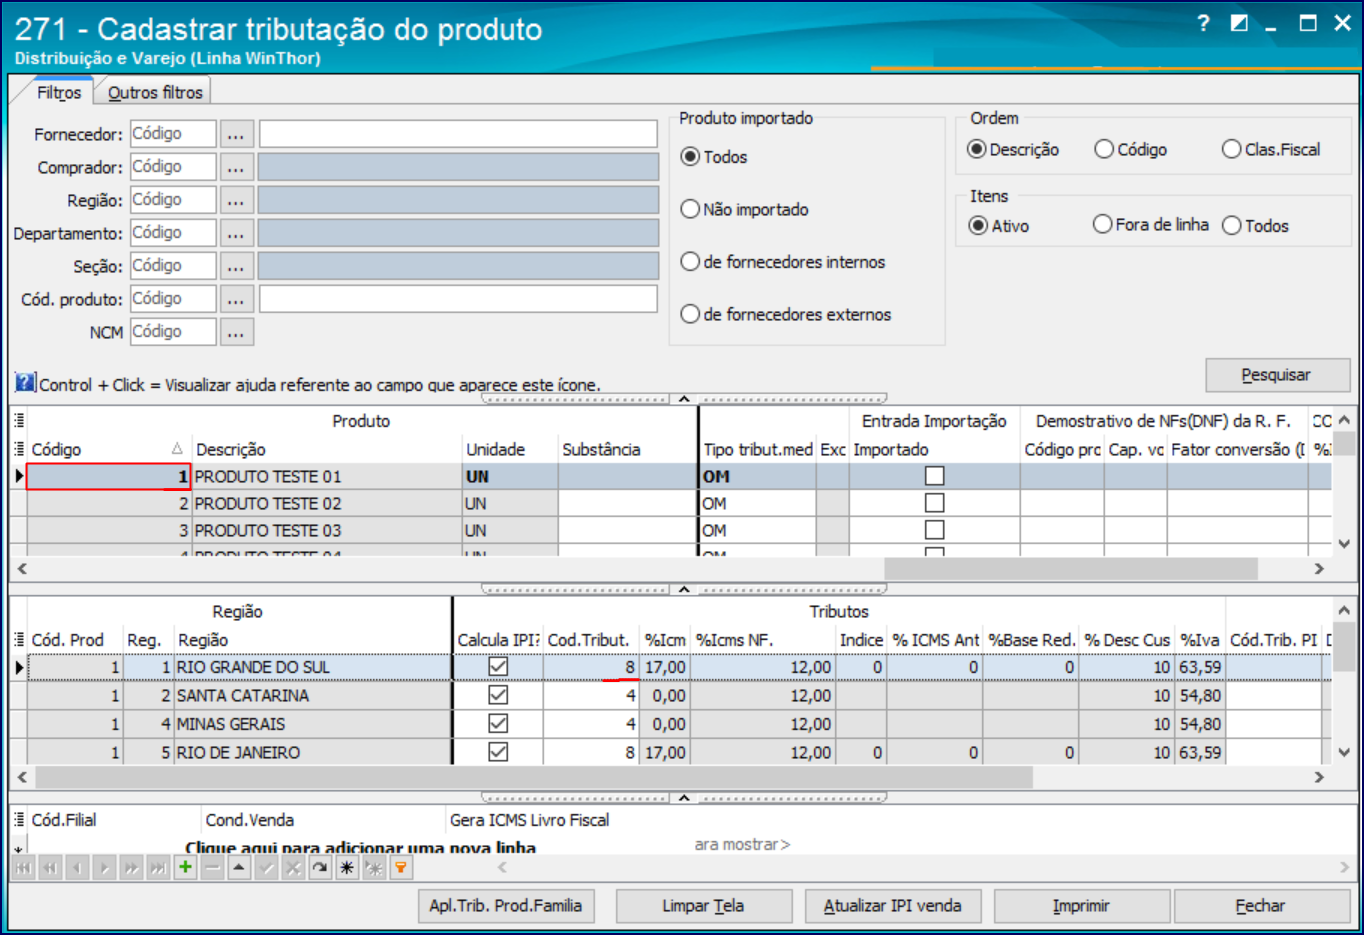Click the previous-page navigator icon
This screenshot has width=1364, height=935.
tap(49, 868)
